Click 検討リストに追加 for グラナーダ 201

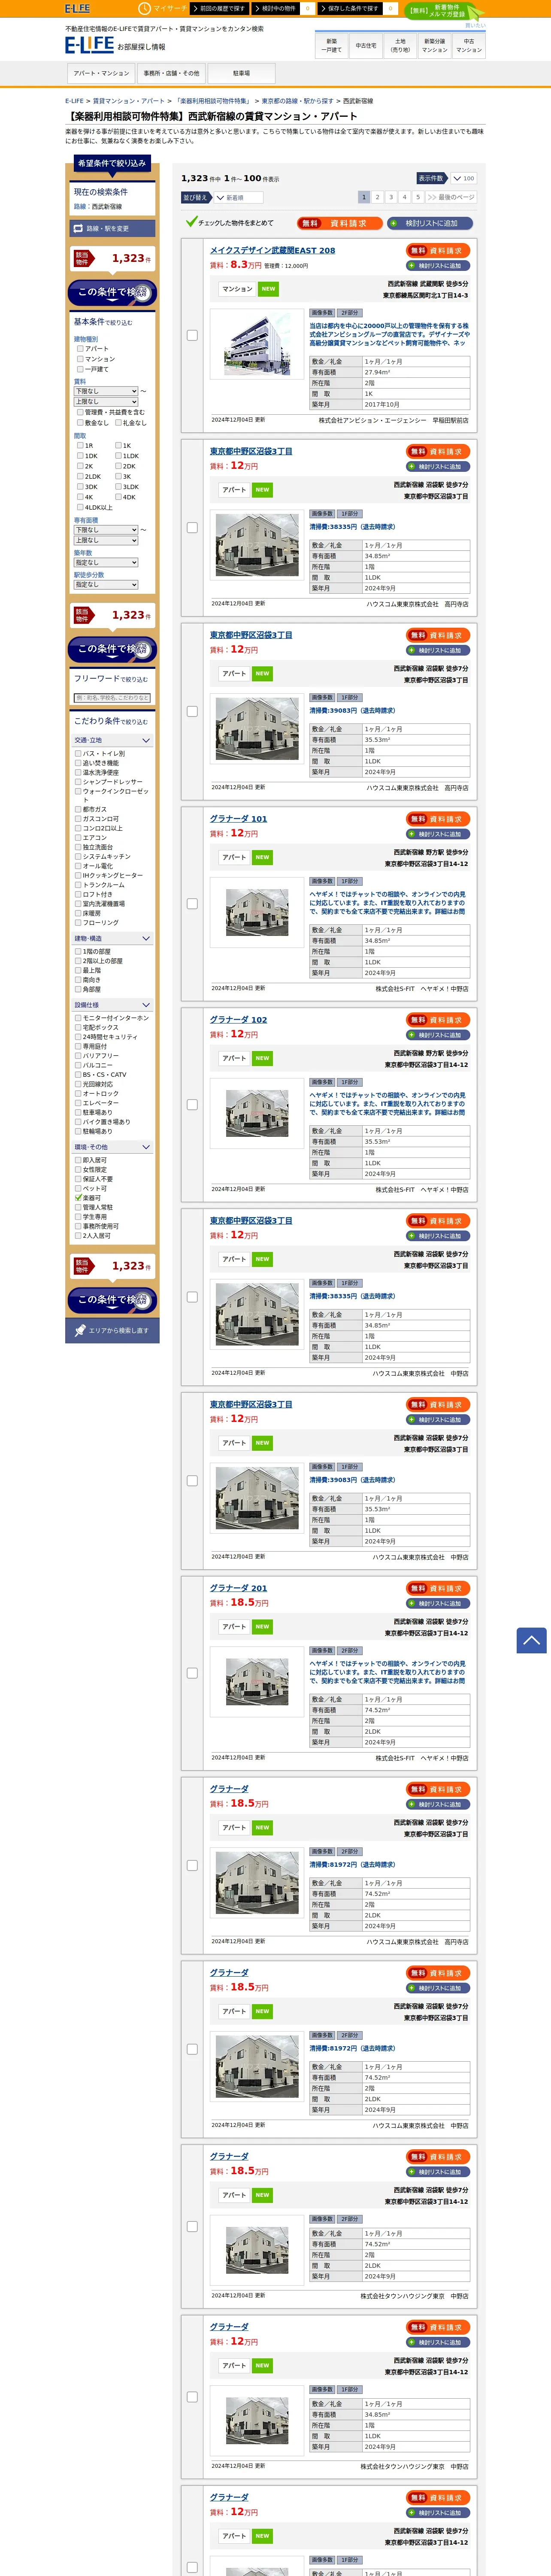pyautogui.click(x=438, y=1603)
